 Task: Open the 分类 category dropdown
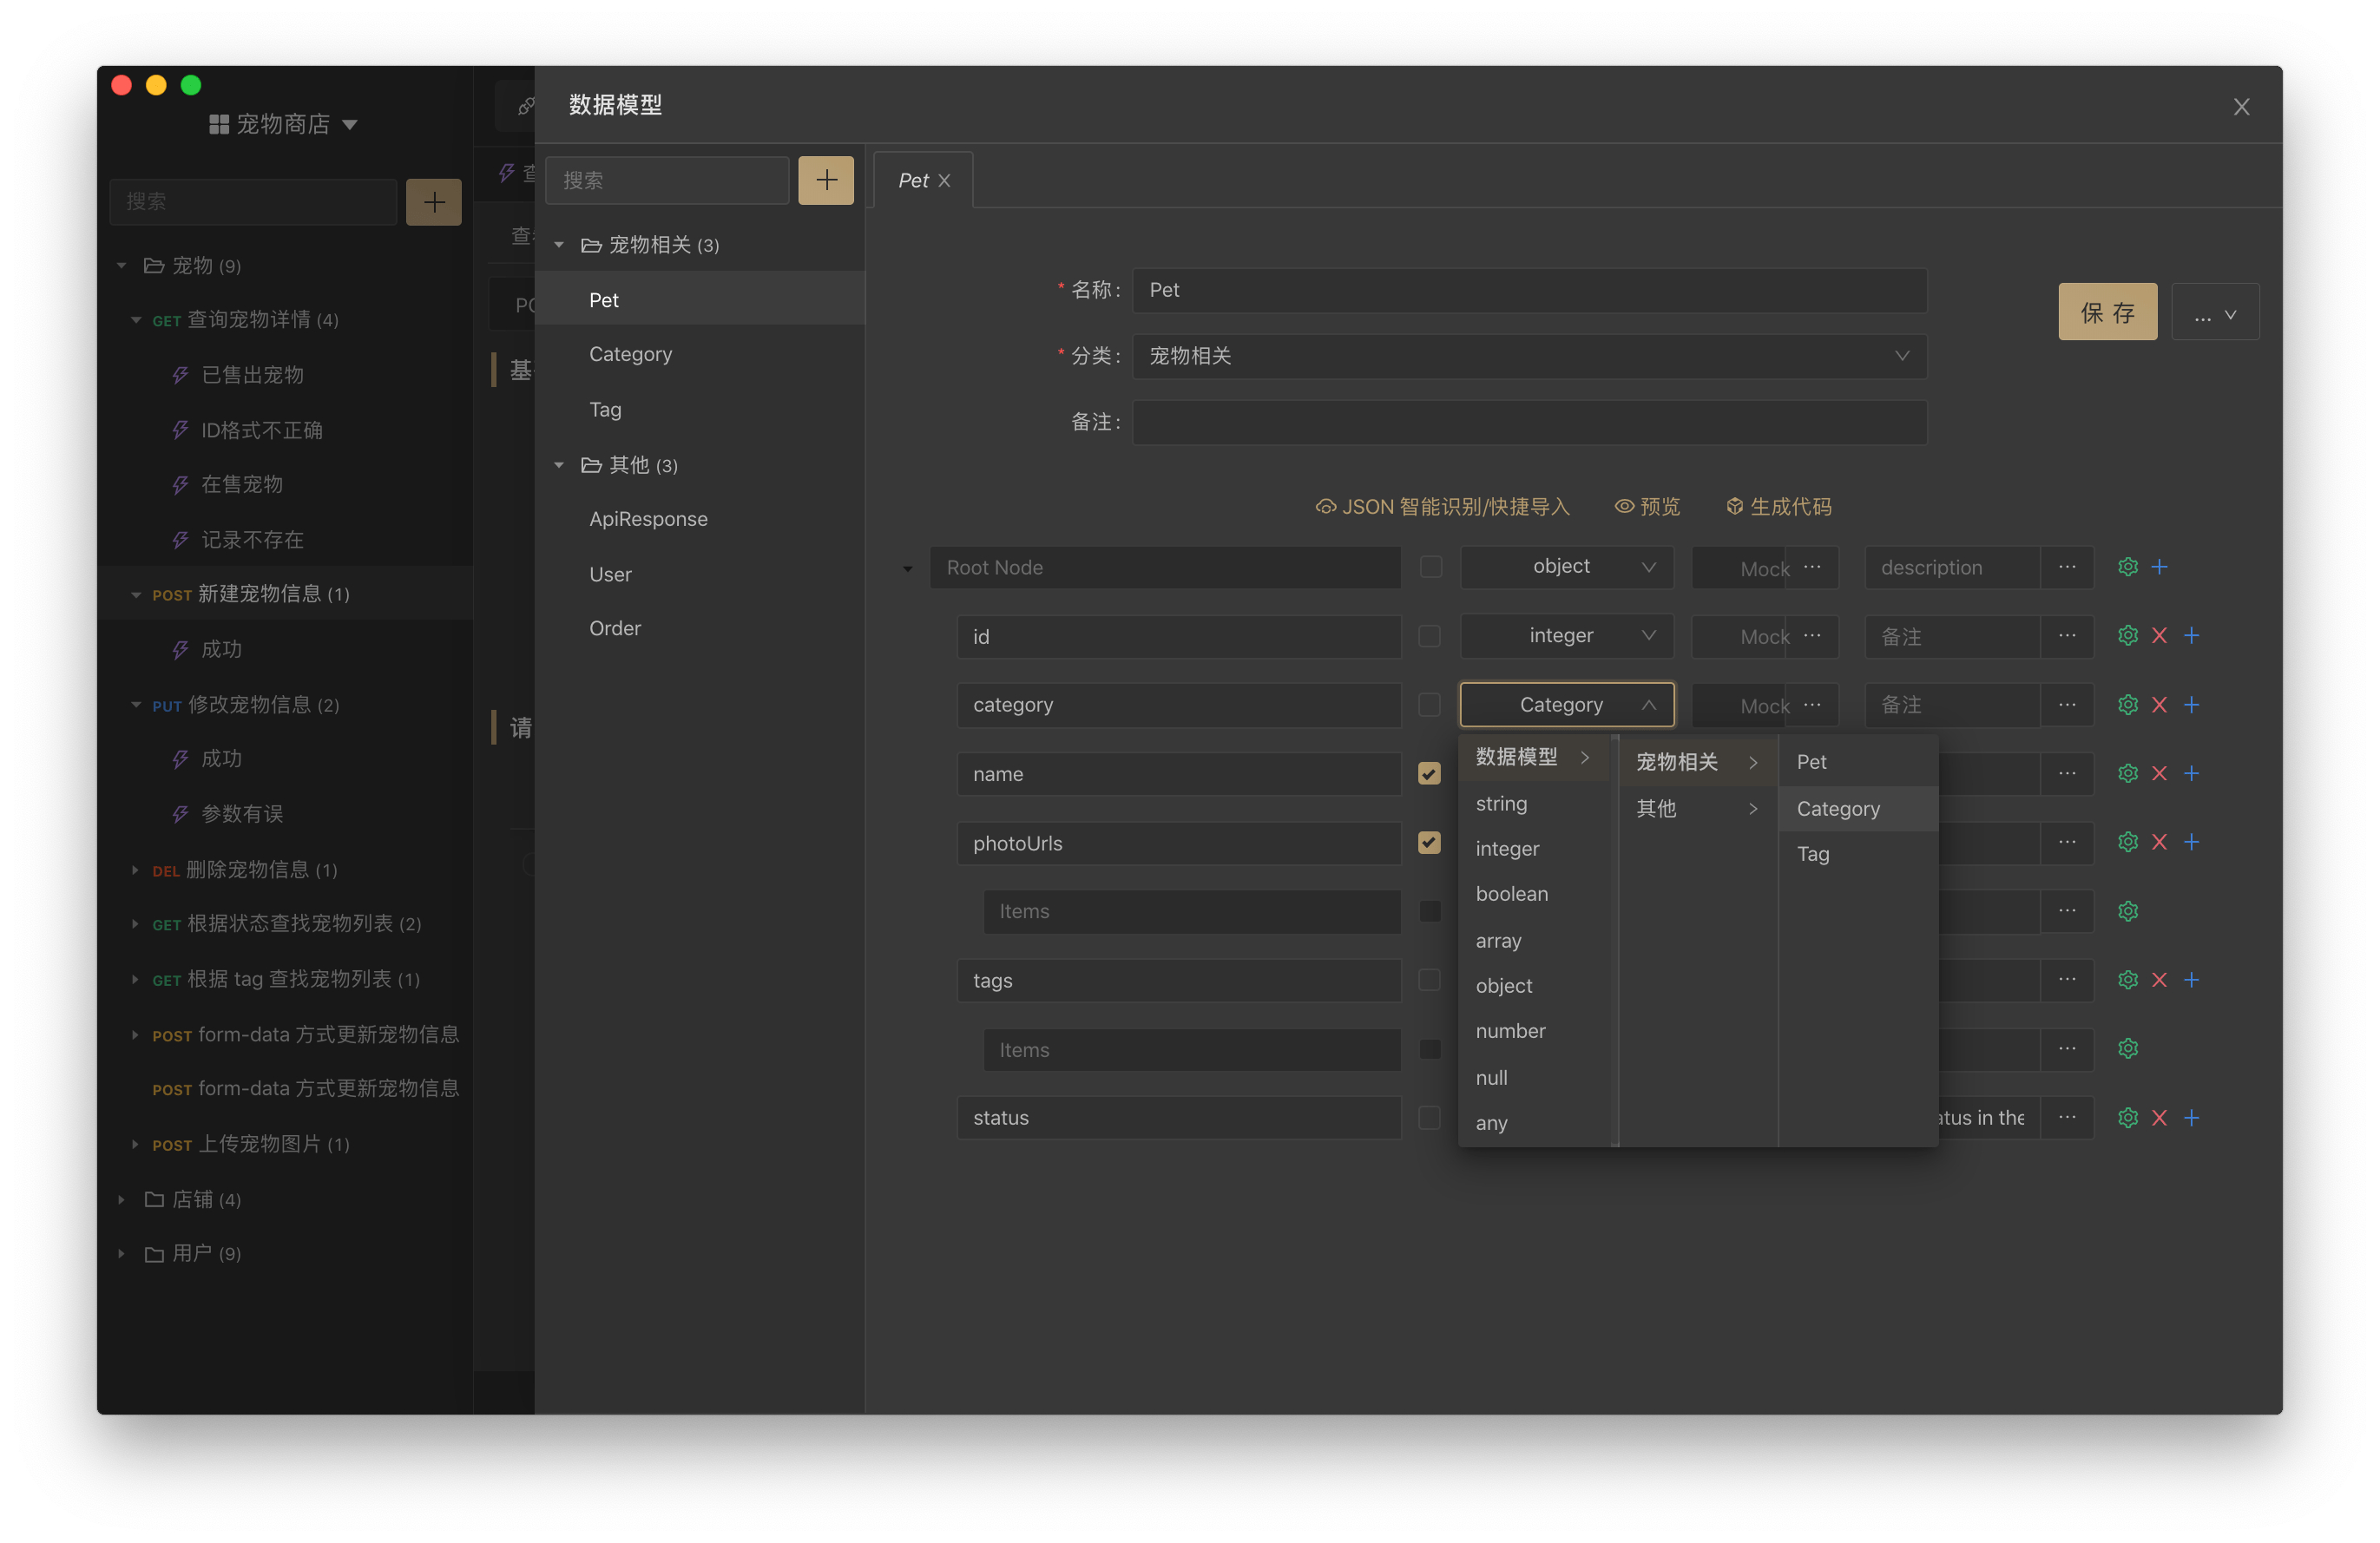(1529, 356)
